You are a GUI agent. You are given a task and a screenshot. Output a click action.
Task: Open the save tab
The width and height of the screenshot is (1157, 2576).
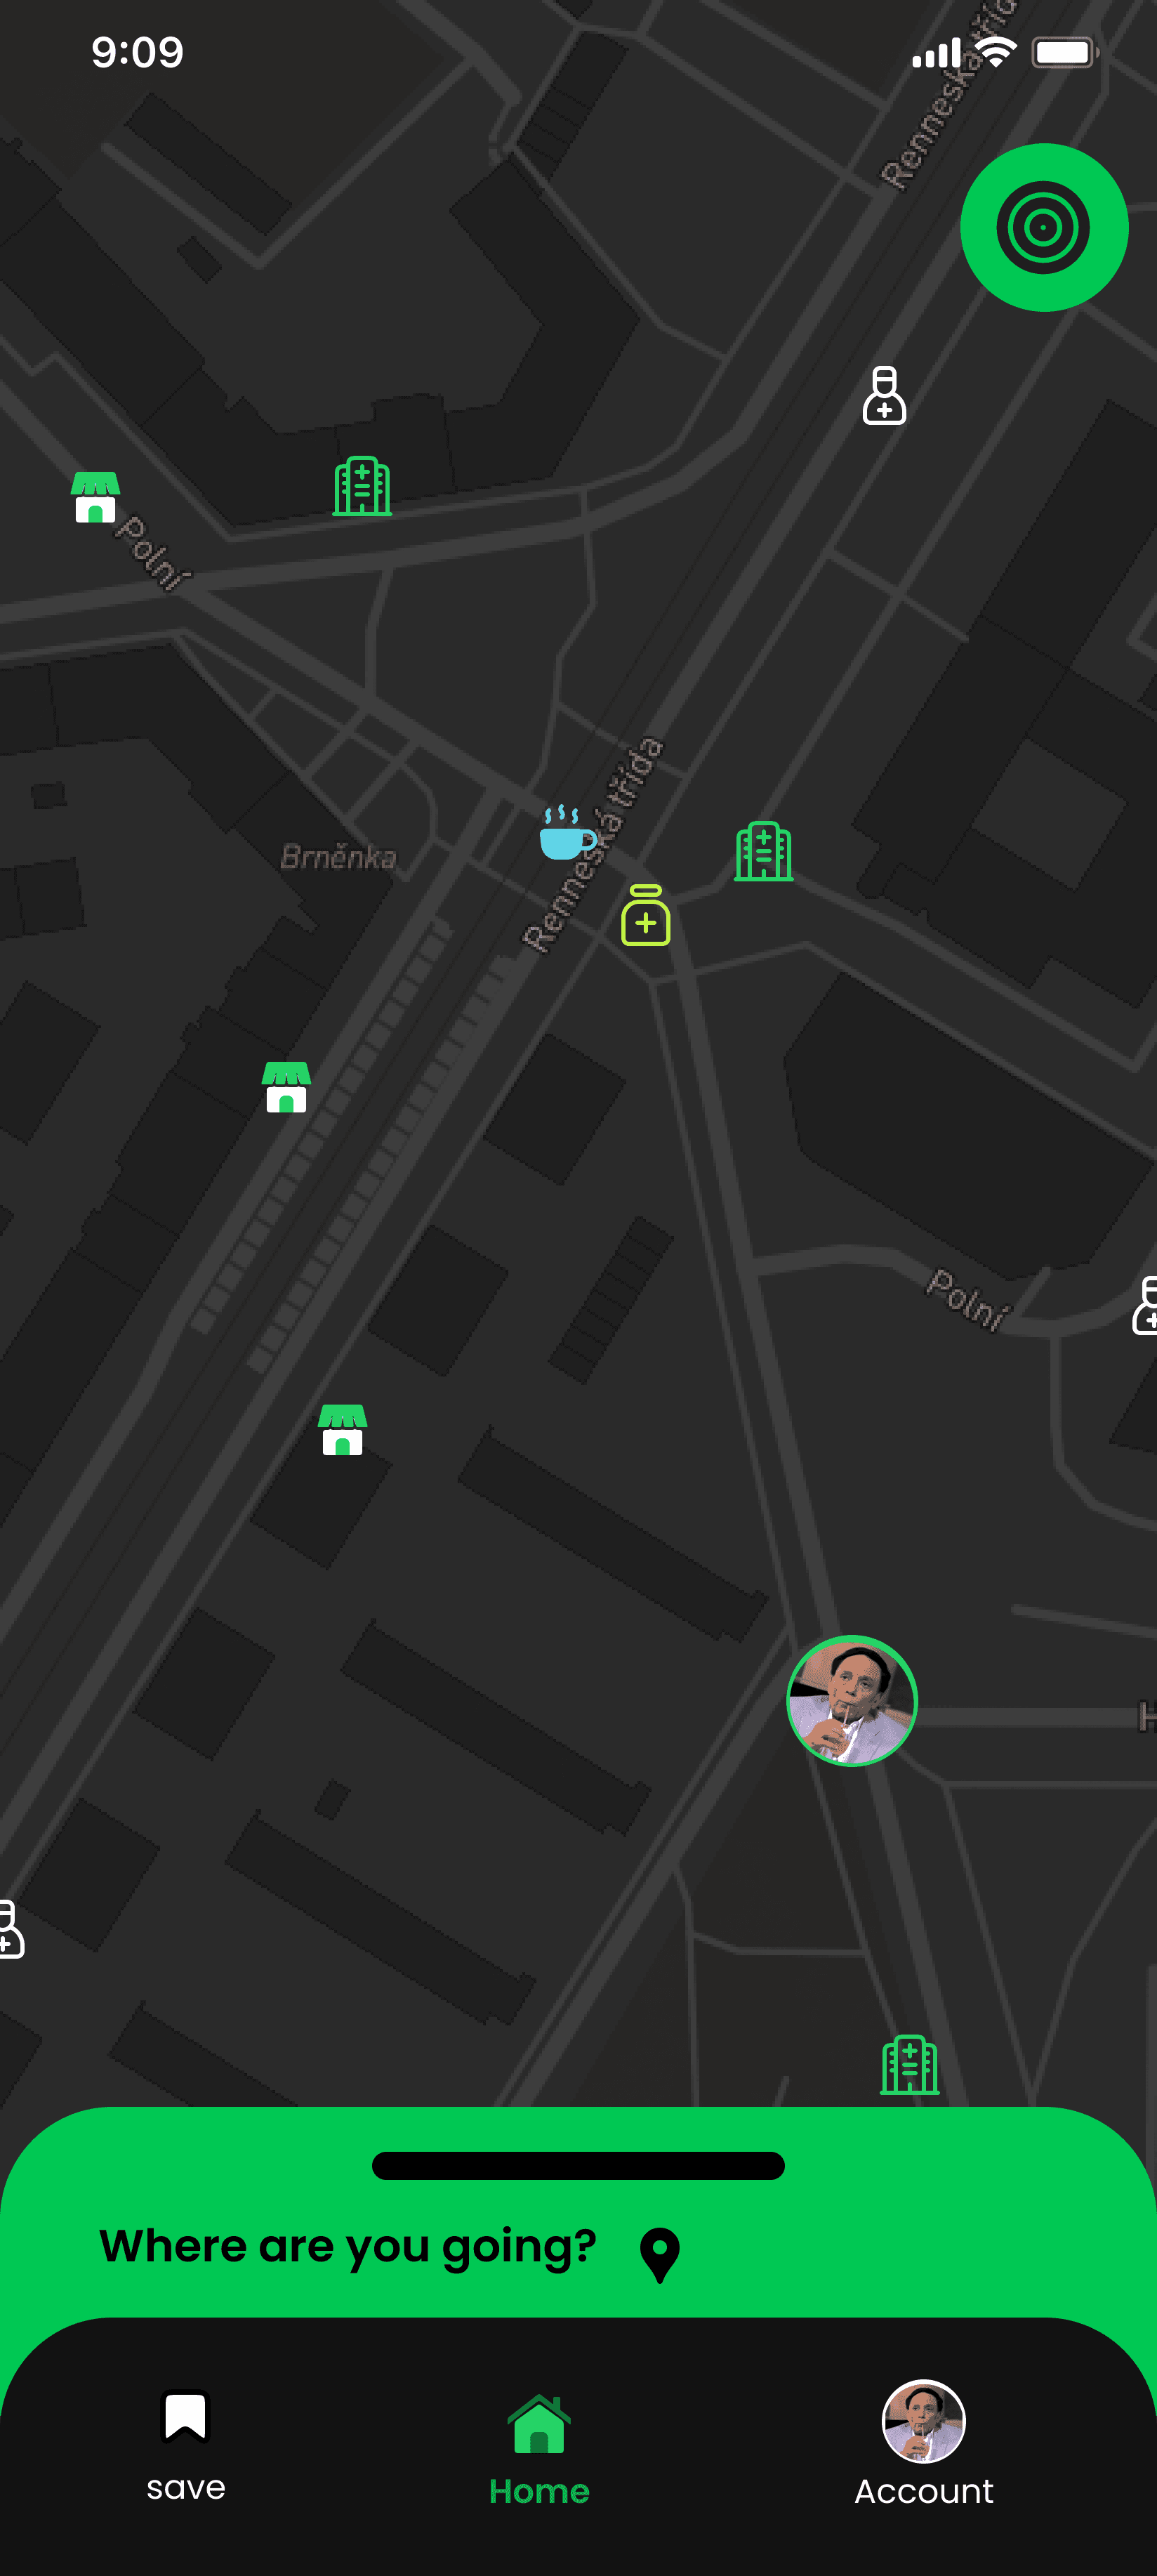tap(186, 2445)
